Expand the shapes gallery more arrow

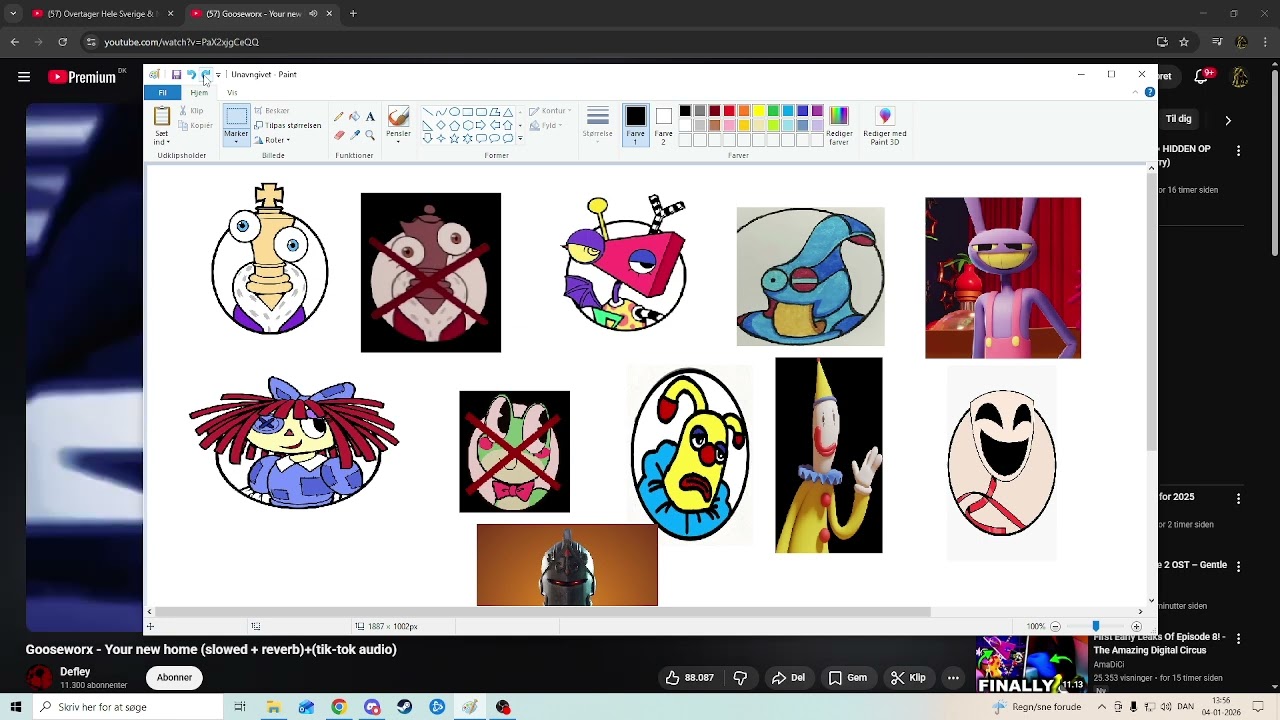click(x=520, y=139)
